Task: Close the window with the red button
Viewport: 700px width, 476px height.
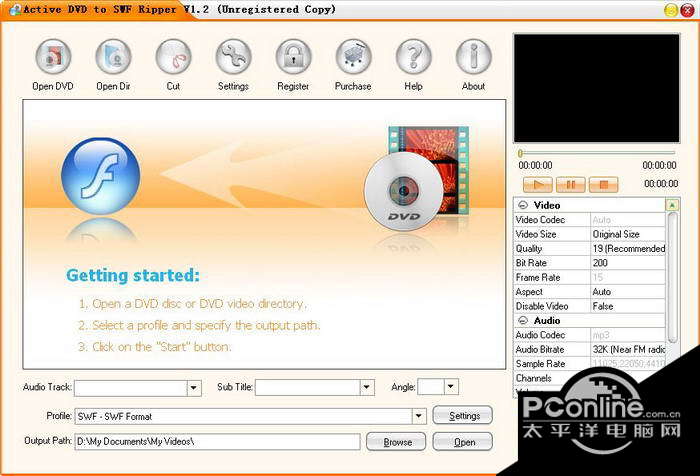Action: pos(687,10)
